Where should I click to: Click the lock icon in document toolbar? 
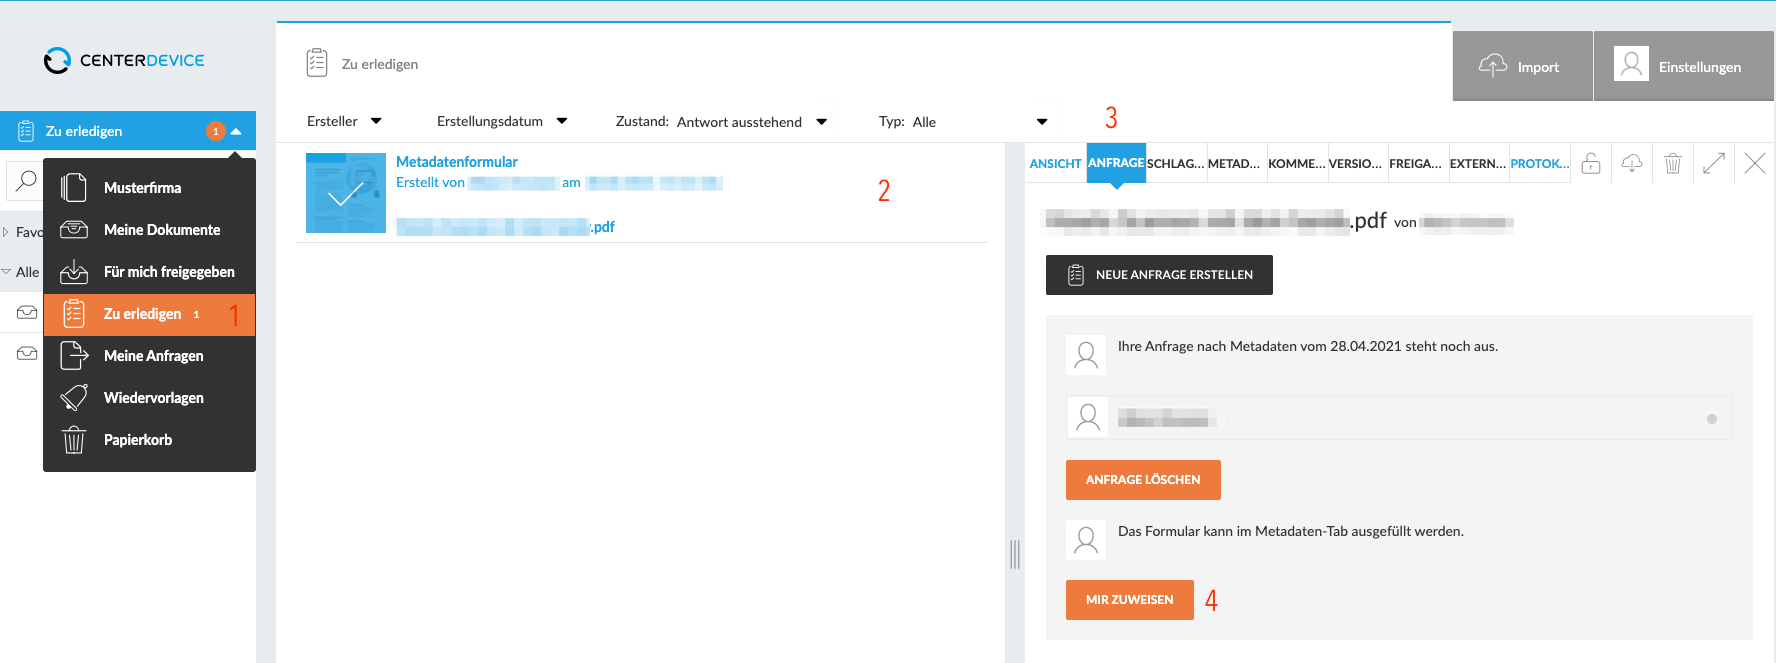[x=1591, y=163]
